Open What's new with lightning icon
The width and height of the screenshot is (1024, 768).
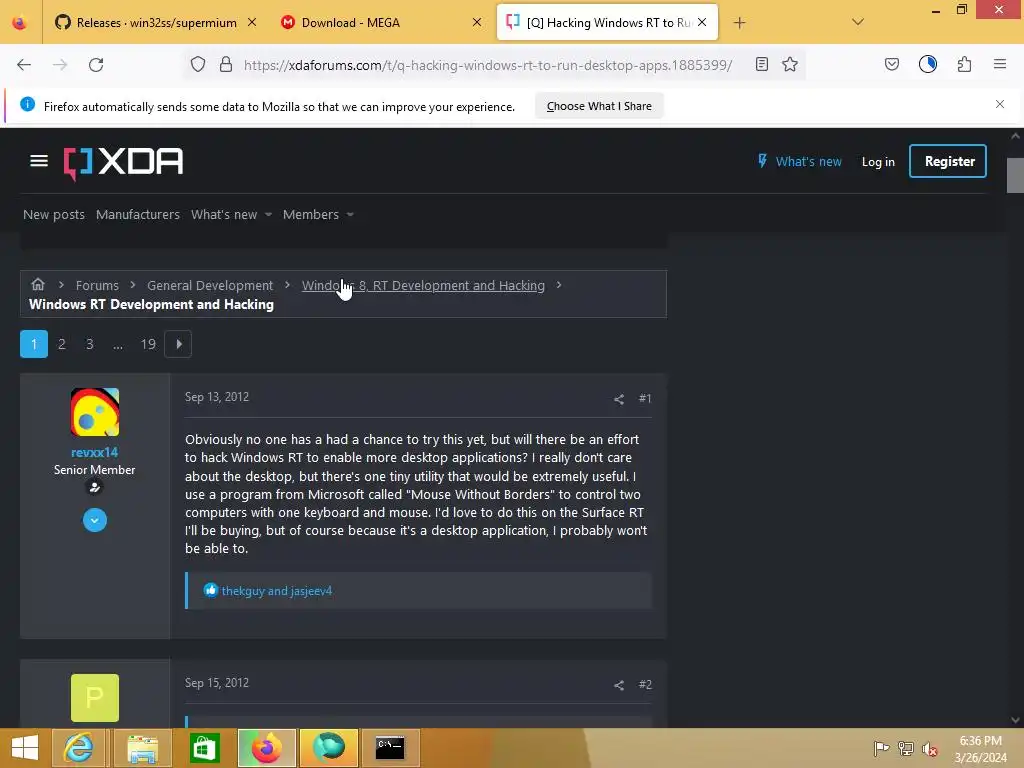pyautogui.click(x=799, y=161)
